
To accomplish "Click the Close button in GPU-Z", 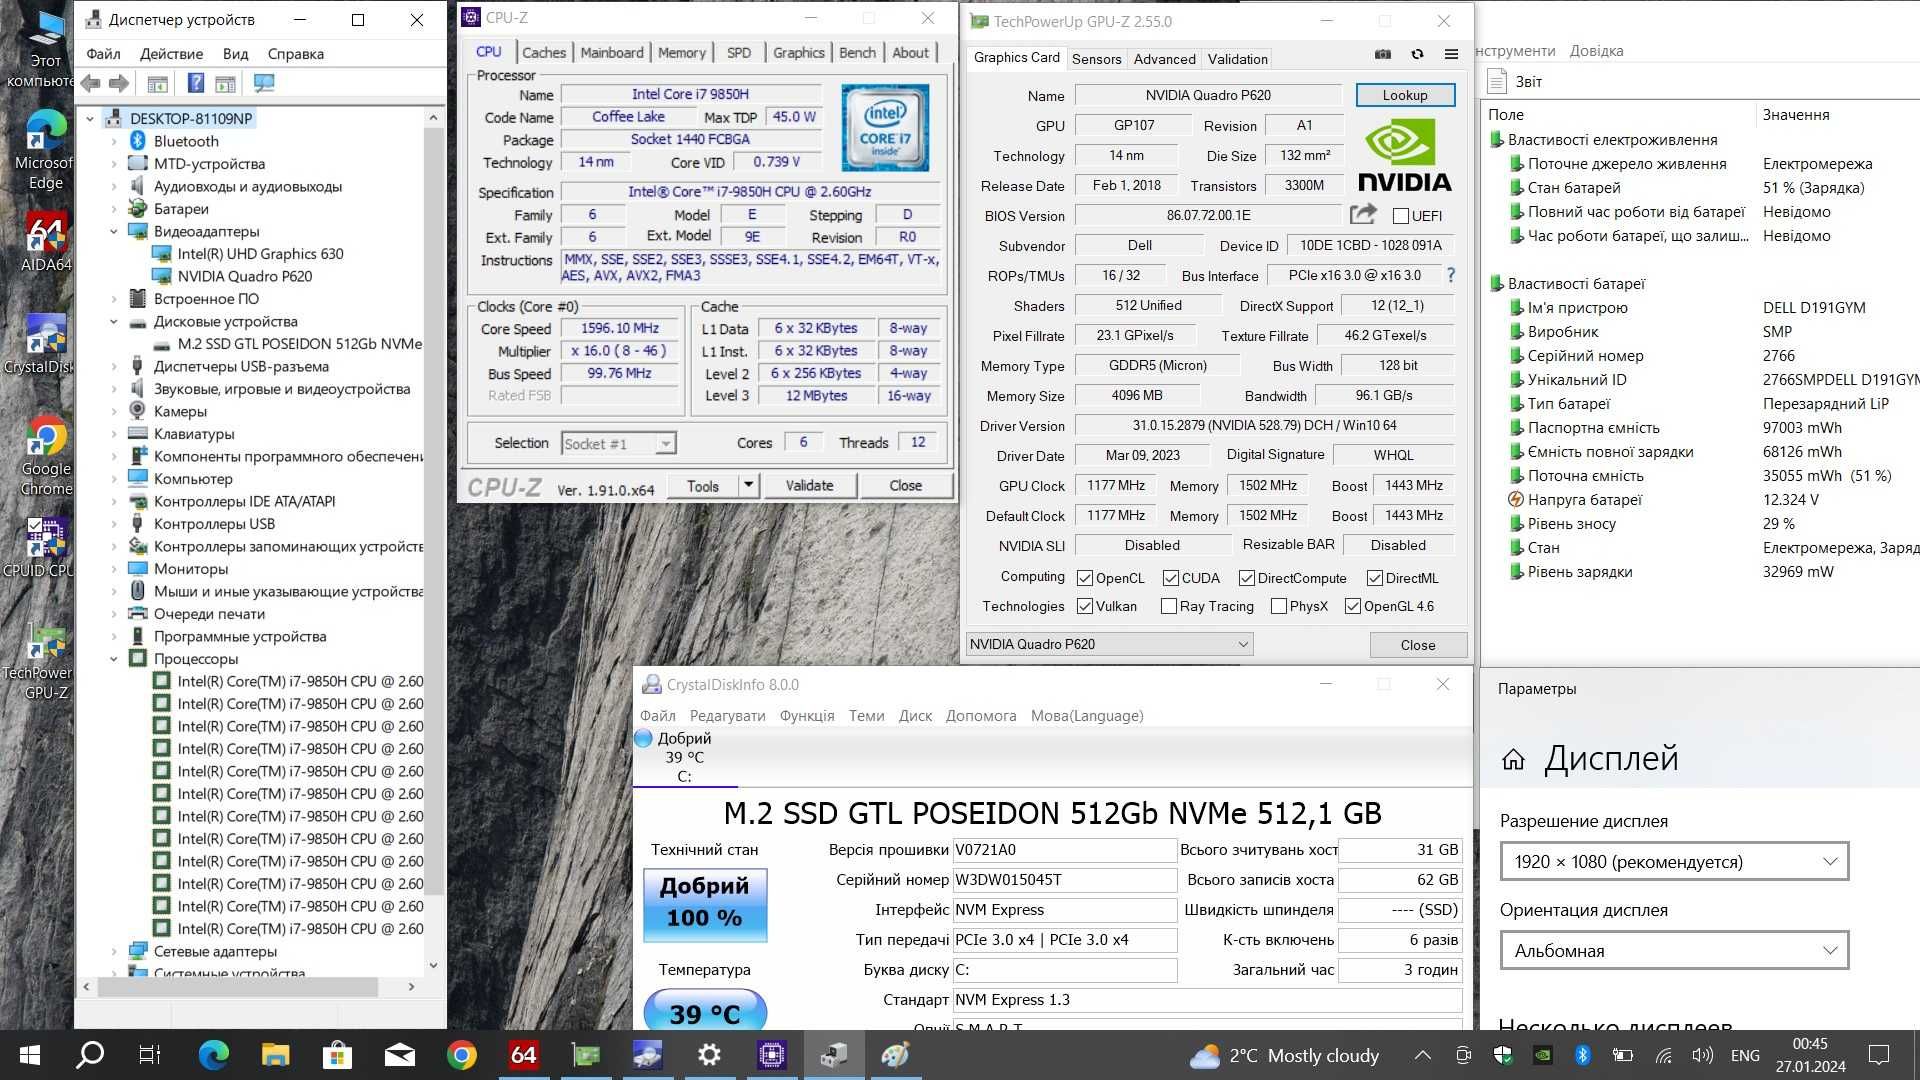I will 1417,645.
